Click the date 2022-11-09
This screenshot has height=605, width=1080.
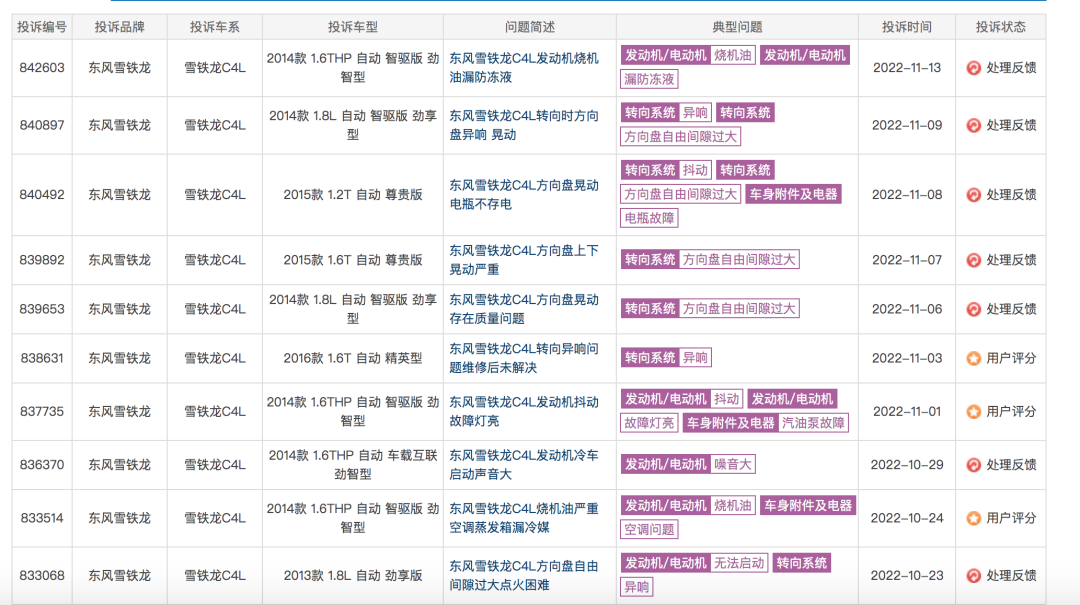click(x=906, y=125)
